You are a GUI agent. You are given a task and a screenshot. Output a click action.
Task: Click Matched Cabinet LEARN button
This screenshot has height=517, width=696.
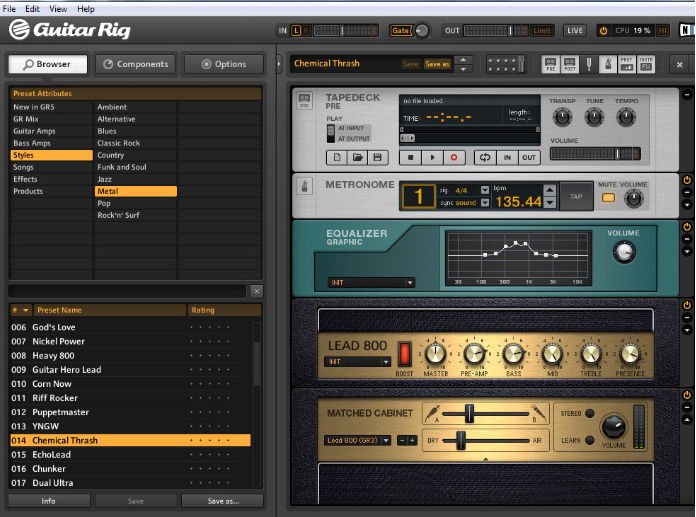coord(590,440)
